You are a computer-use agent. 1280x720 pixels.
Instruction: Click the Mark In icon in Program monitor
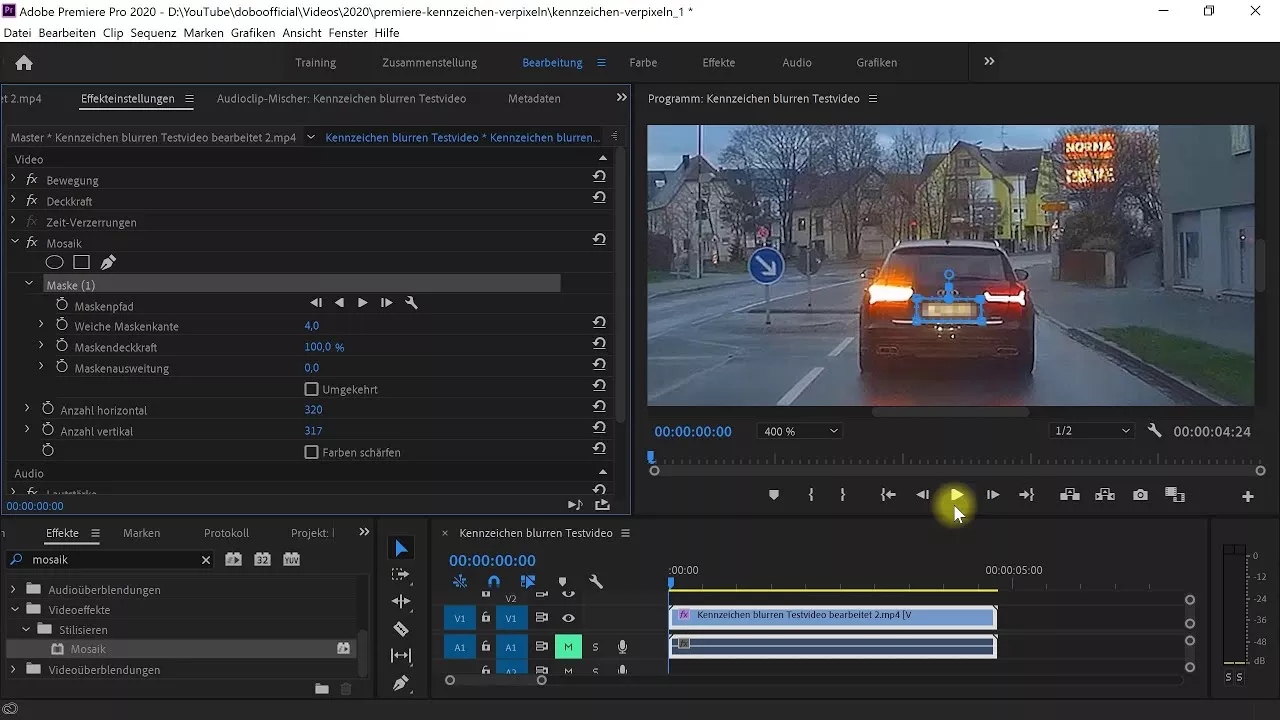click(x=811, y=494)
